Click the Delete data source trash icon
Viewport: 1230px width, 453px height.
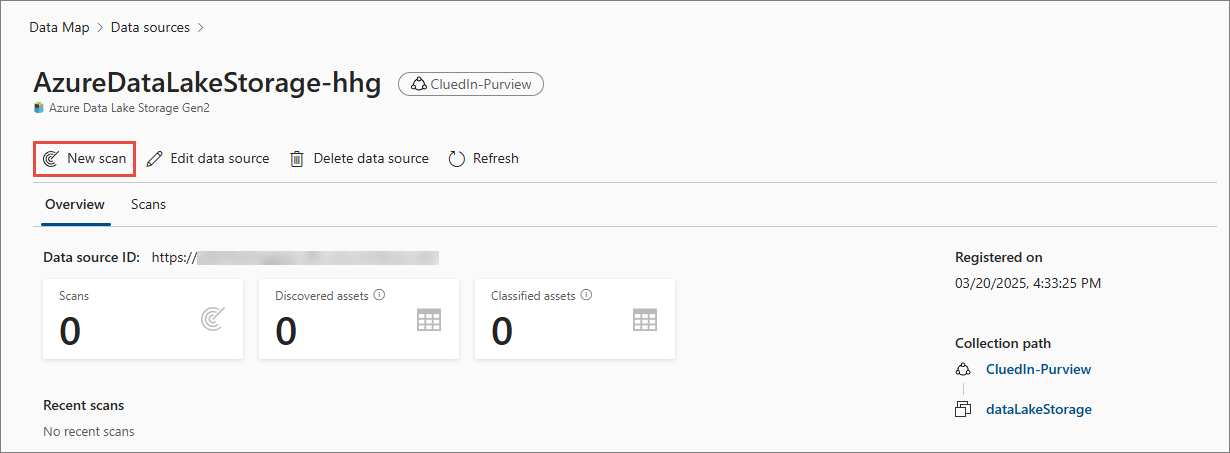[297, 158]
